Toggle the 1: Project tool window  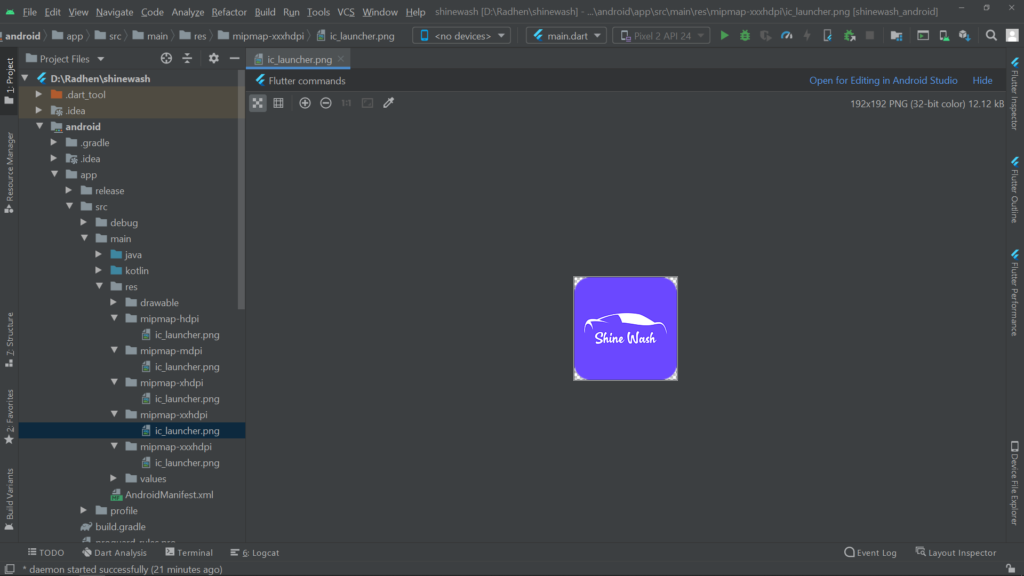[x=9, y=82]
